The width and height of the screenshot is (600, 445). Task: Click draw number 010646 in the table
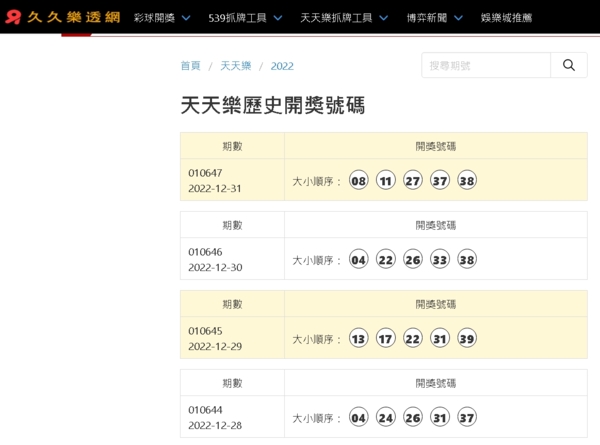(x=205, y=252)
